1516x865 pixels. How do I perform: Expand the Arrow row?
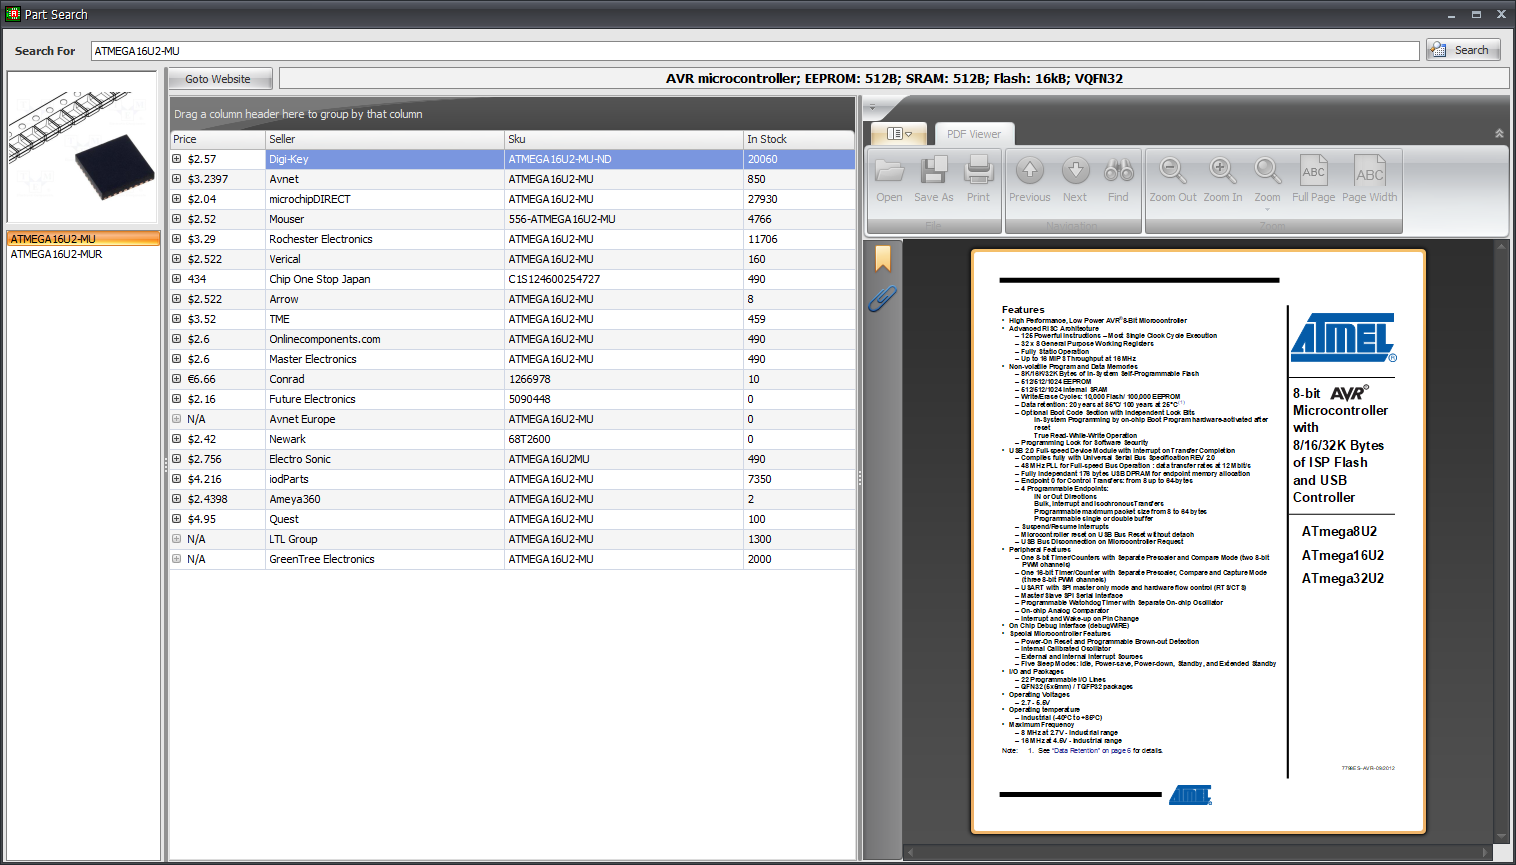[x=177, y=299]
